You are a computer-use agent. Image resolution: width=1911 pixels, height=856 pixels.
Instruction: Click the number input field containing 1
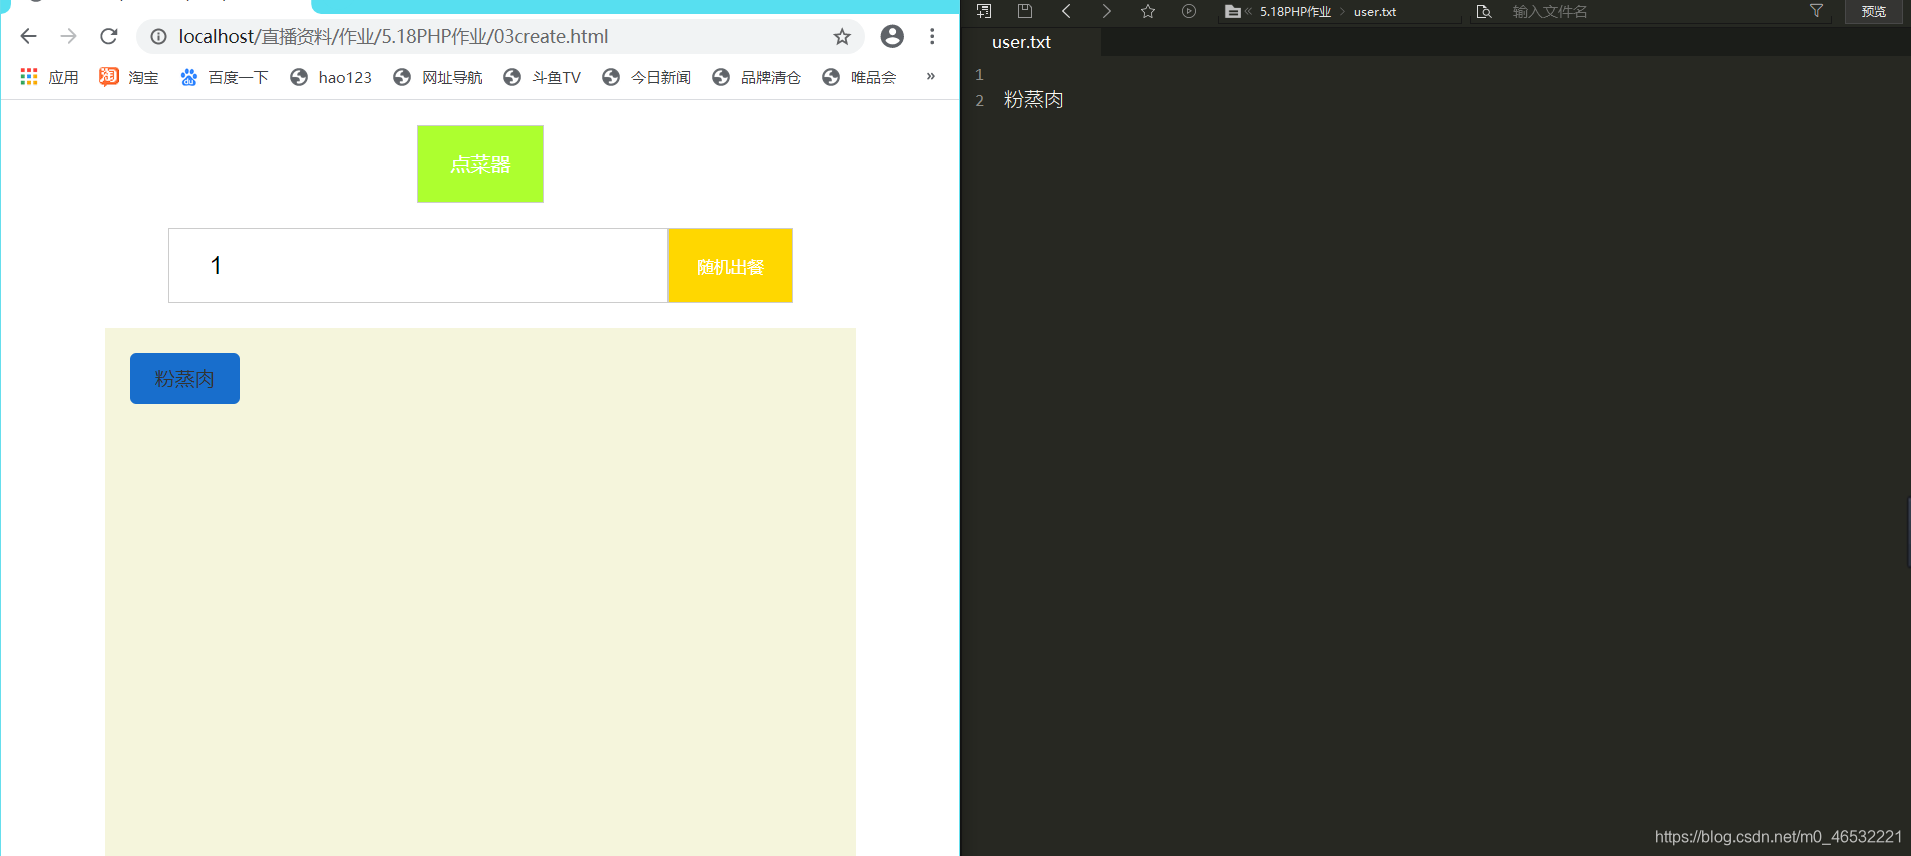(x=418, y=265)
